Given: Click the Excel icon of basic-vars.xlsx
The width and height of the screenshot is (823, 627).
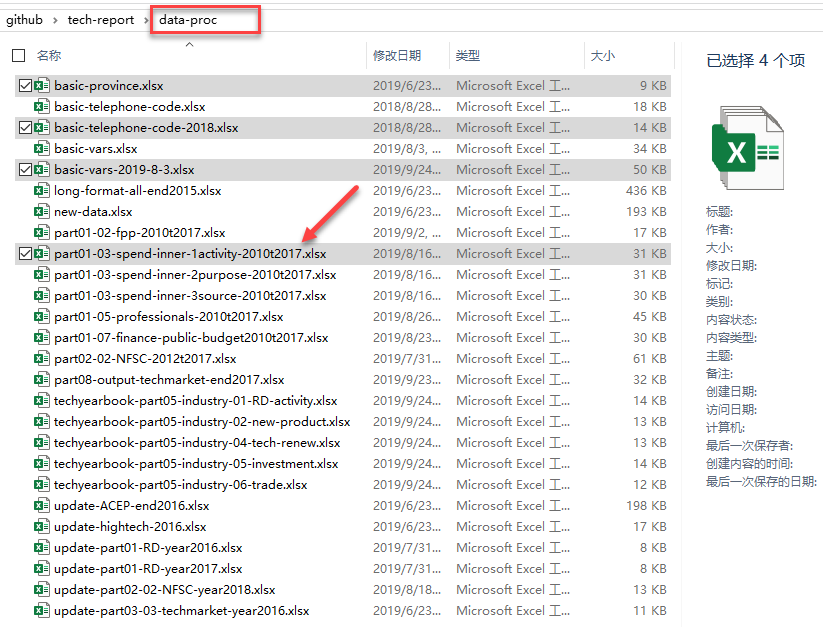Looking at the screenshot, I should [42, 149].
